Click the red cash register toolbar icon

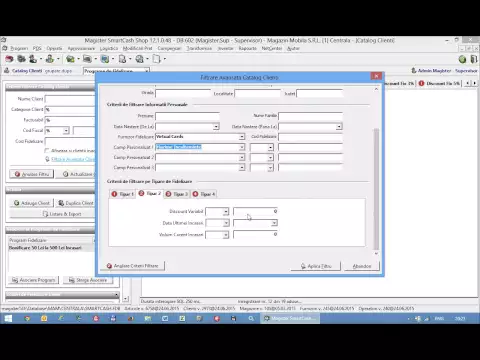tap(9, 59)
